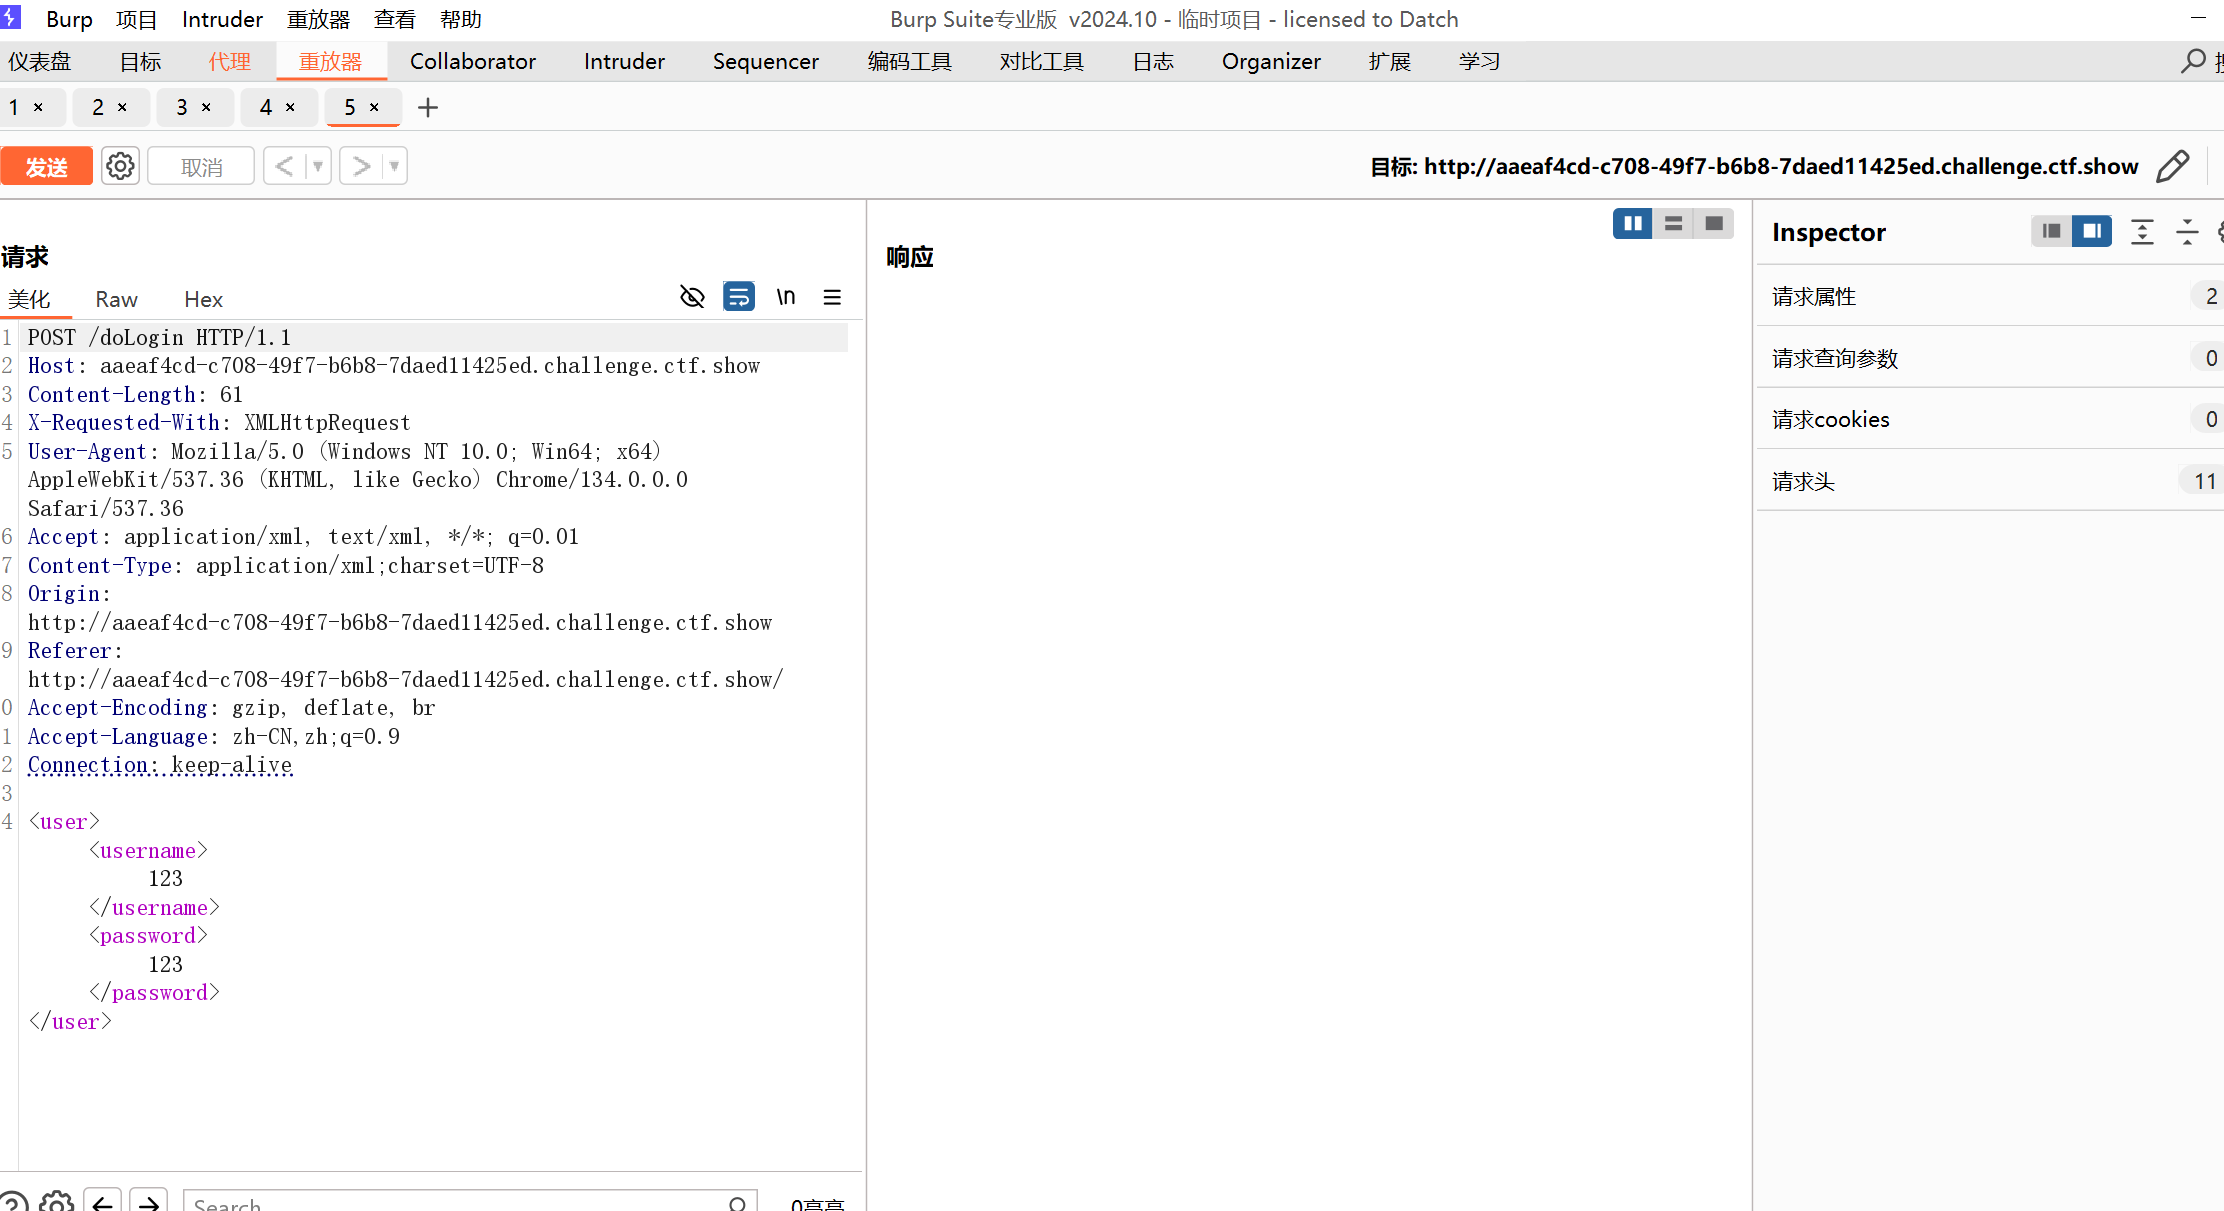Click the search magnifier icon in top bar
The image size is (2224, 1211).
(x=2192, y=61)
